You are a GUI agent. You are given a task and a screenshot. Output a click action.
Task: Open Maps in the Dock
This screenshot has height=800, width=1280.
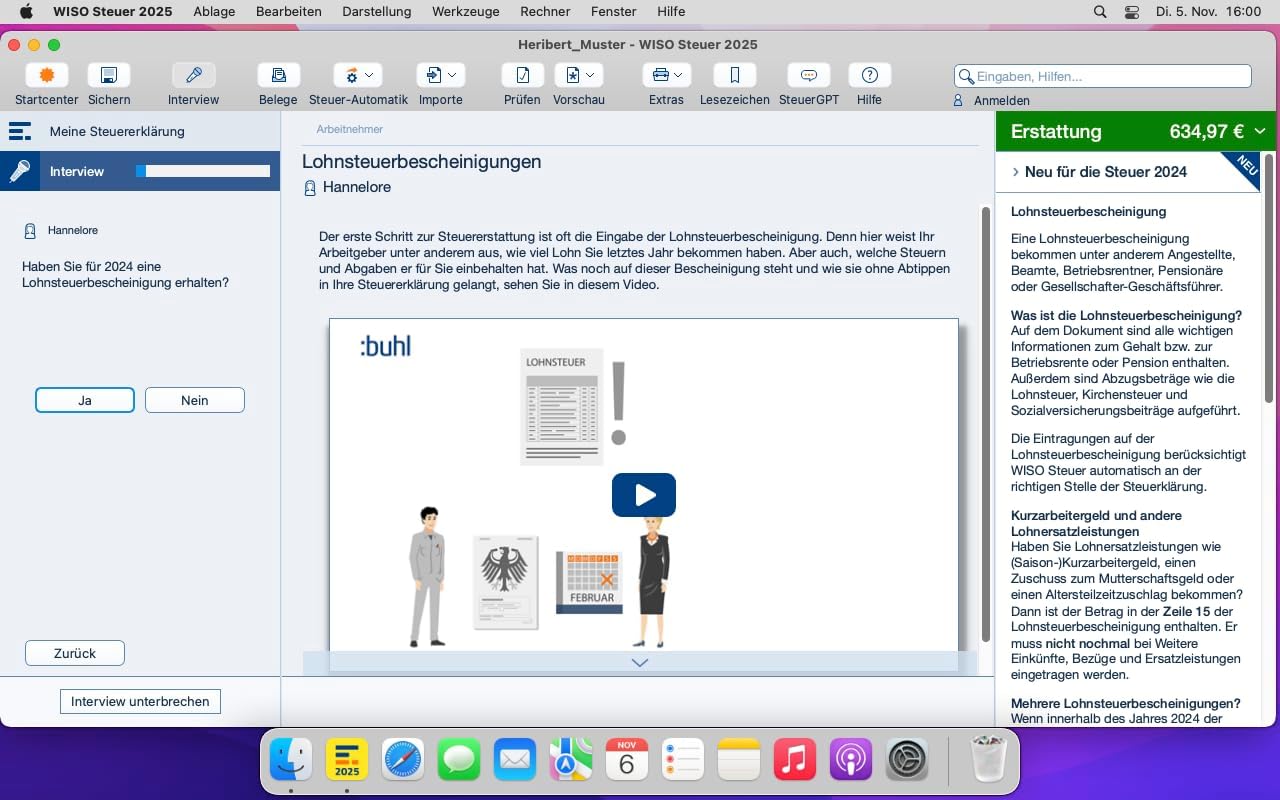click(571, 761)
